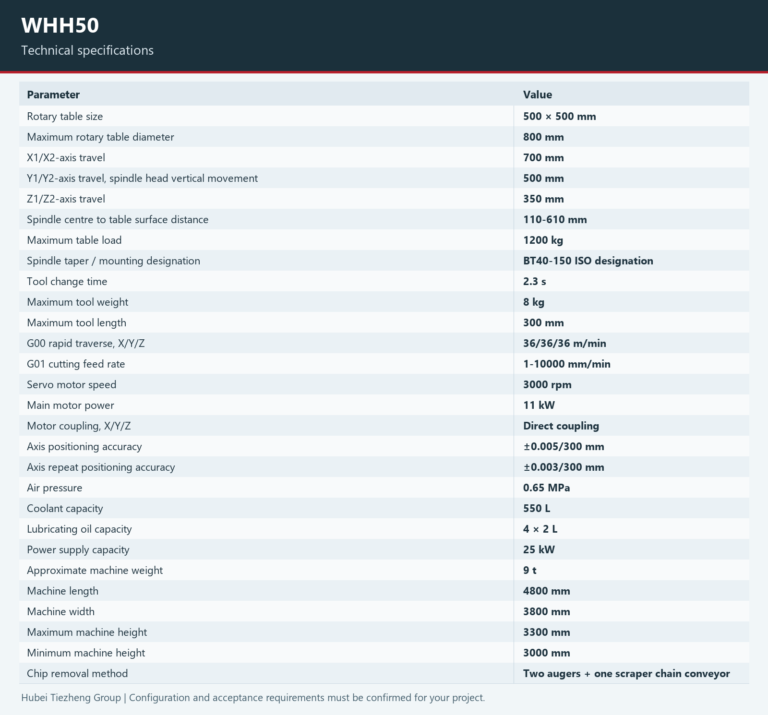
Task: Select the value '110-610 mm'
Action: [555, 219]
